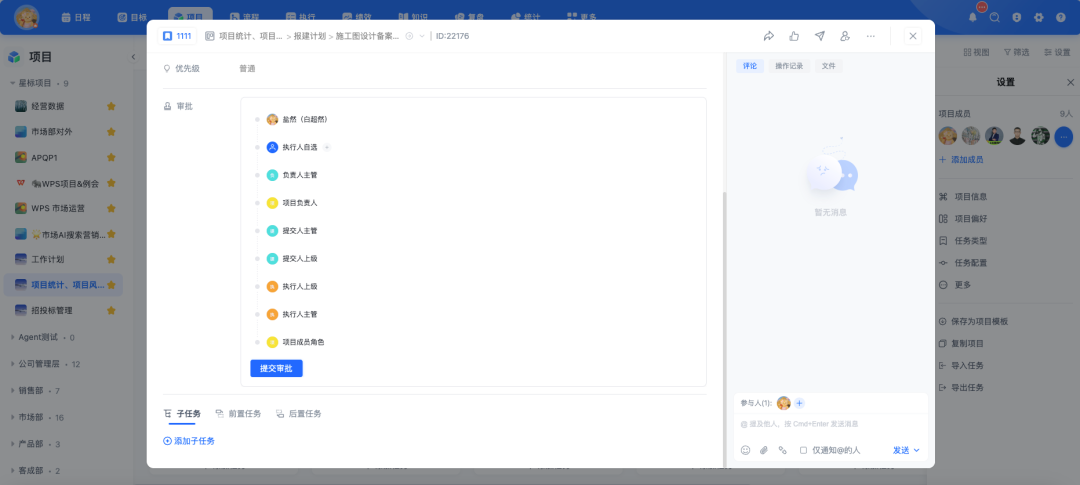Screen dimensions: 1080x485
Task: Unstar the WPS 市场运营 project
Action: point(111,208)
